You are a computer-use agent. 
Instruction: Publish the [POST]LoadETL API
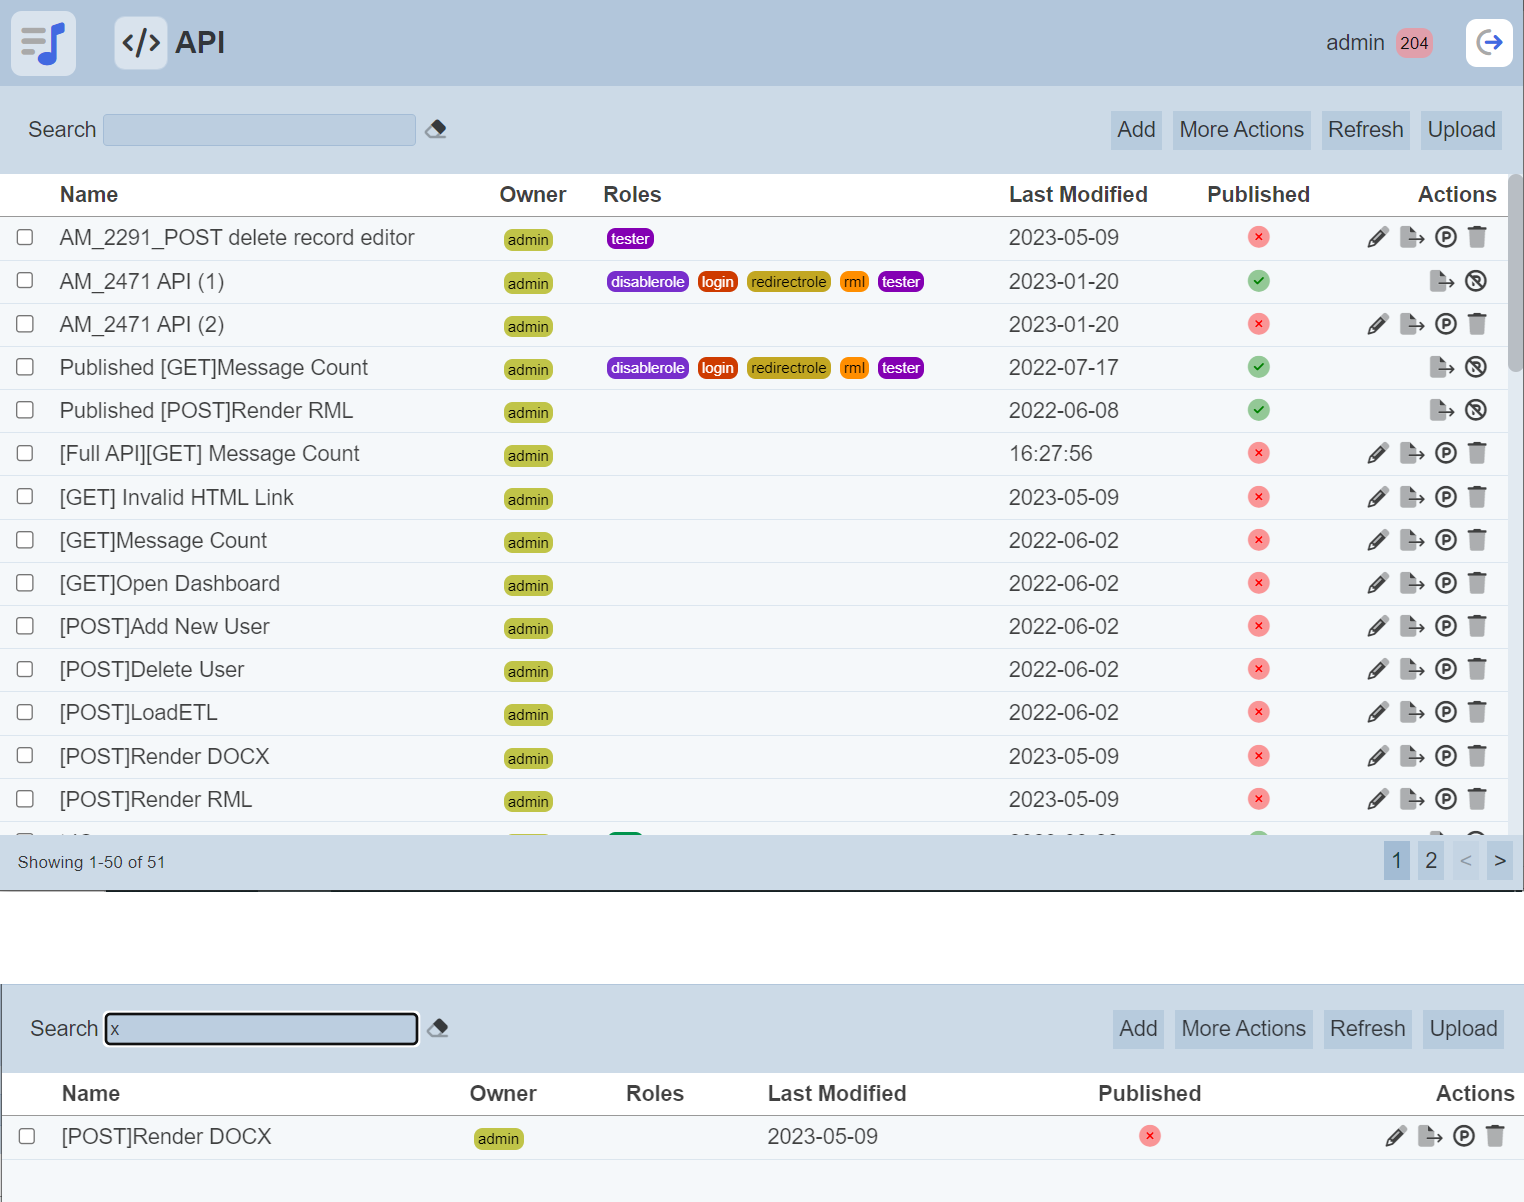point(1445,712)
